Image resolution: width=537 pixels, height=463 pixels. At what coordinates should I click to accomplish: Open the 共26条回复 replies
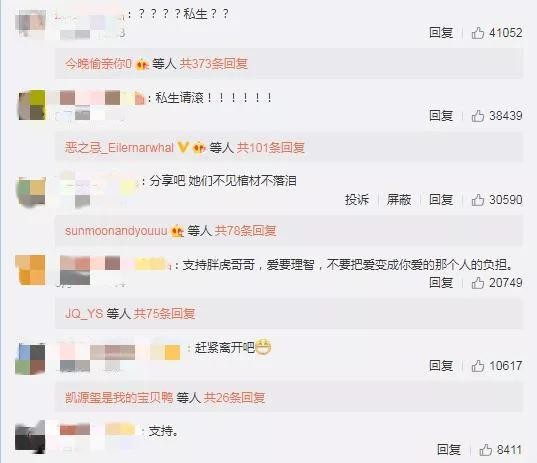[235, 398]
